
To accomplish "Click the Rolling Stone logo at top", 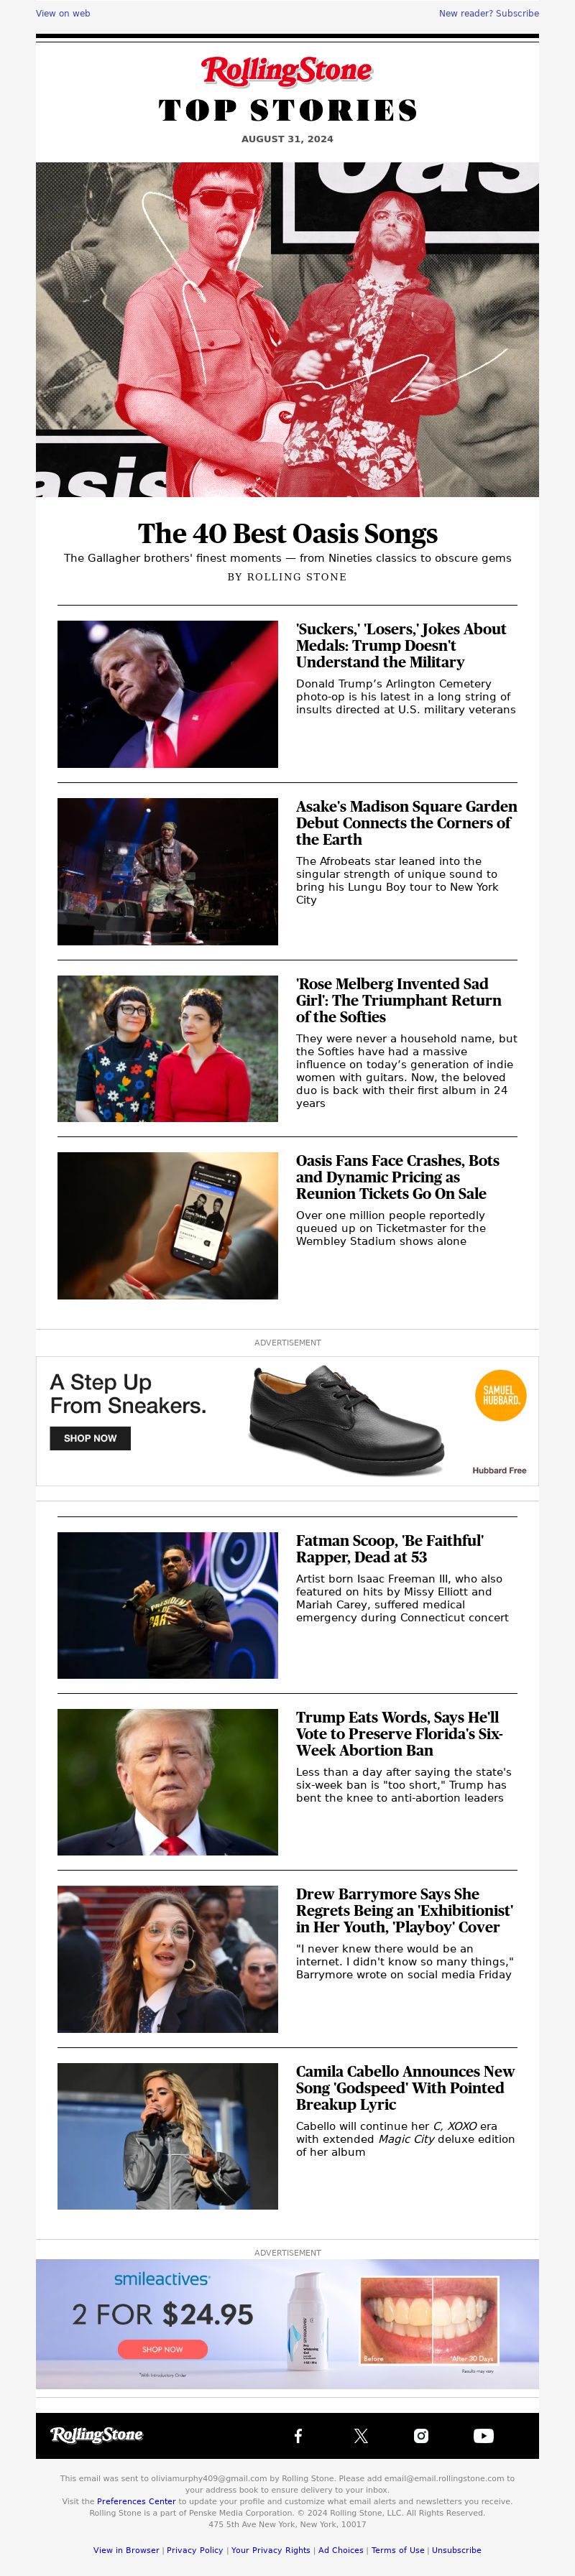I will (x=287, y=71).
